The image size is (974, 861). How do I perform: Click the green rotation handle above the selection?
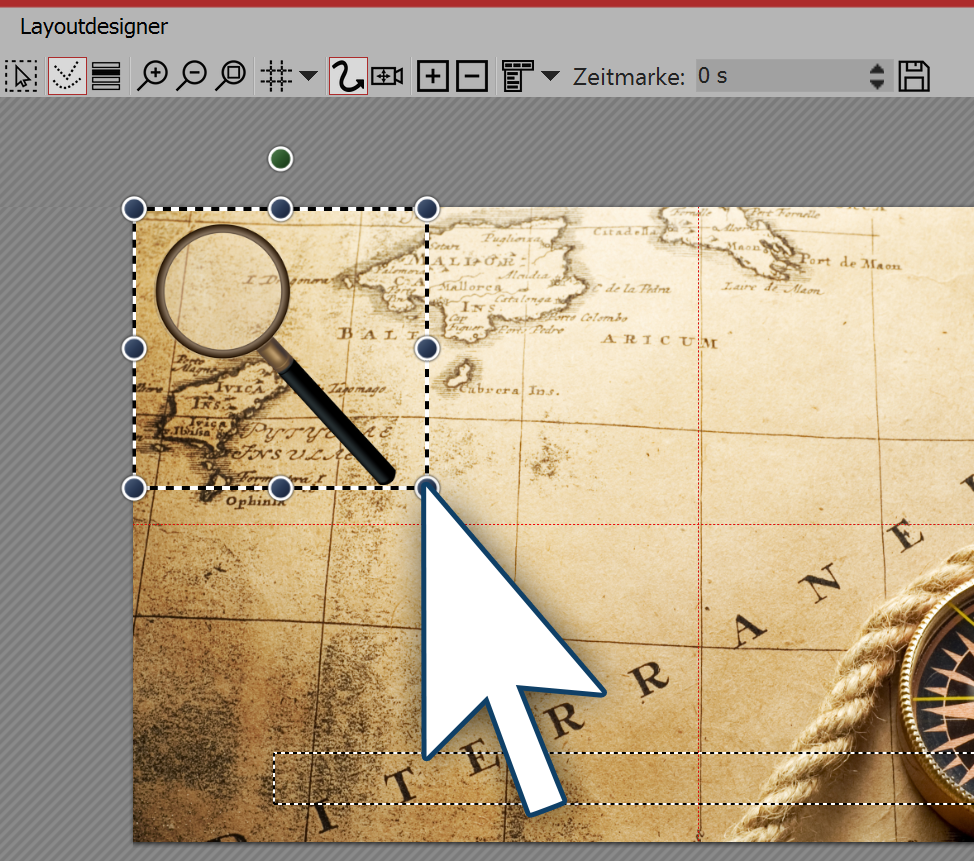point(280,158)
